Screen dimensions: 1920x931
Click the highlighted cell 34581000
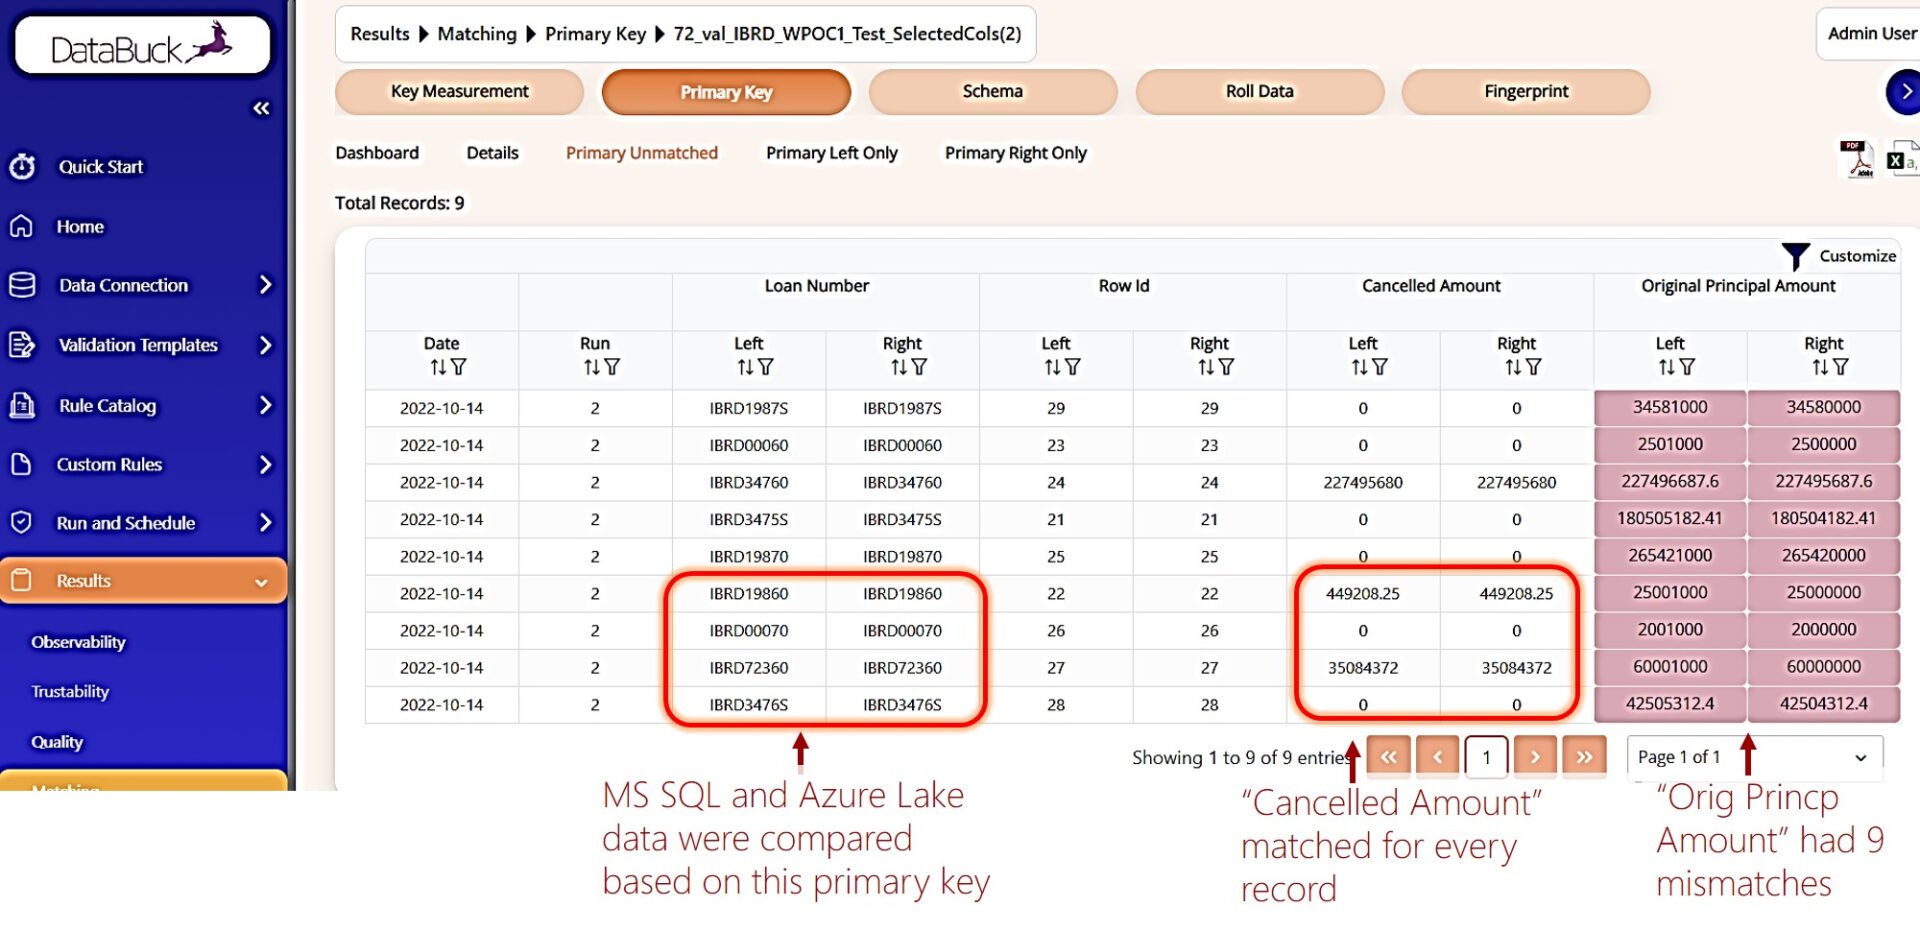click(1670, 408)
